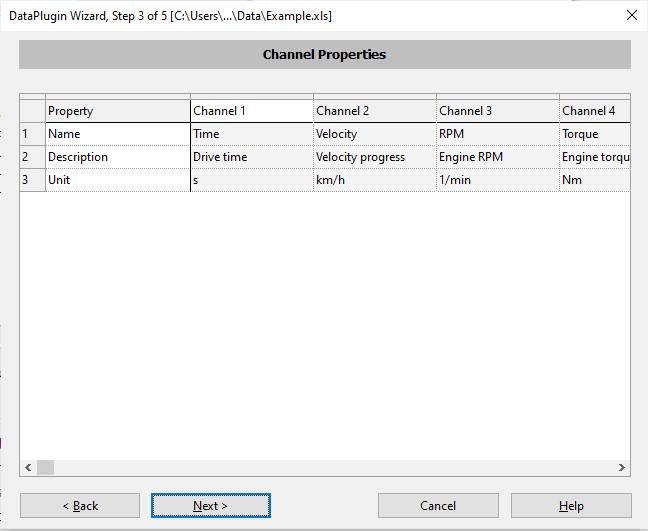The height and width of the screenshot is (531, 648).
Task: Select the Channel 4 column header
Action: click(594, 111)
